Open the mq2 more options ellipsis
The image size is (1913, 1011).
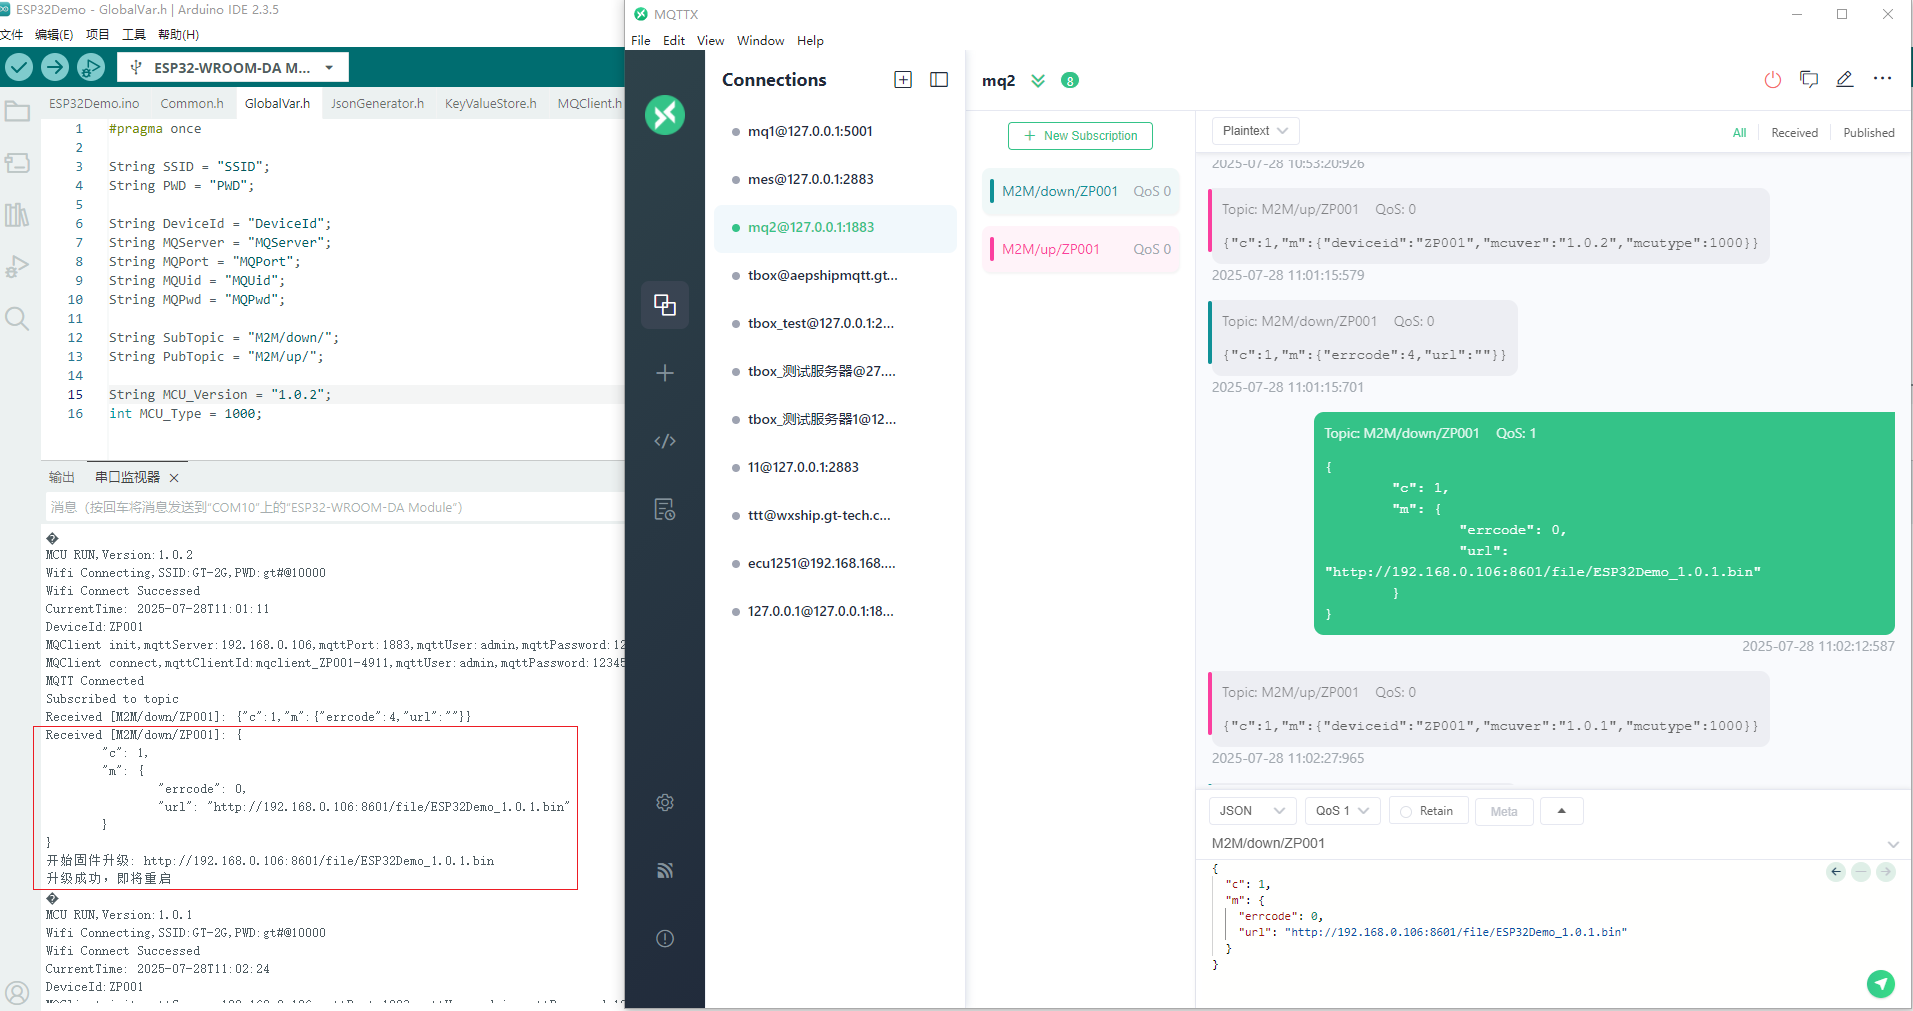pyautogui.click(x=1882, y=79)
